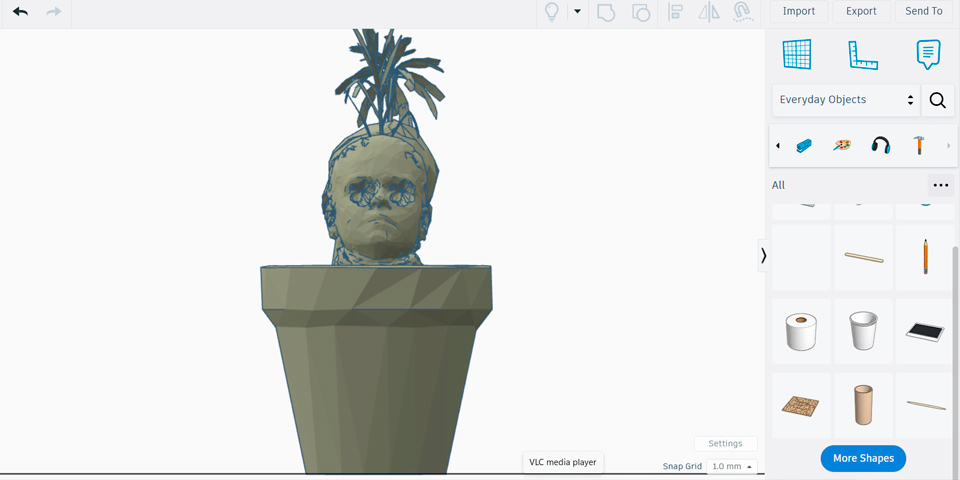Select the Align tool icon
Image resolution: width=960 pixels, height=480 pixels.
(x=676, y=12)
